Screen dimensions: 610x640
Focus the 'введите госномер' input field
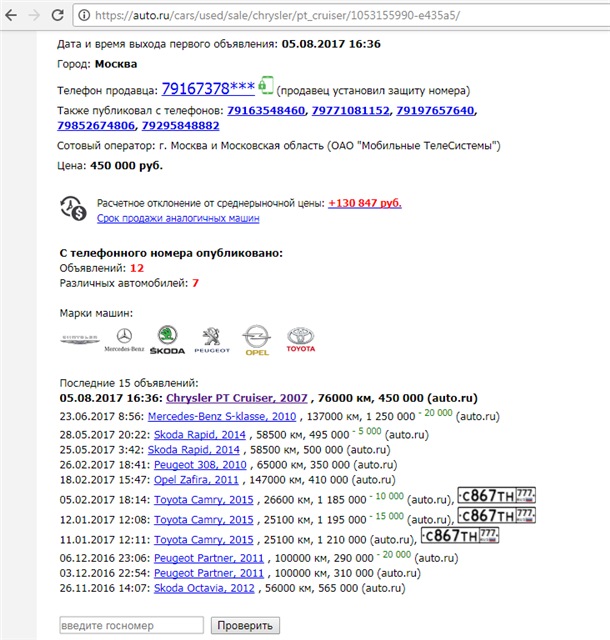pos(131,625)
